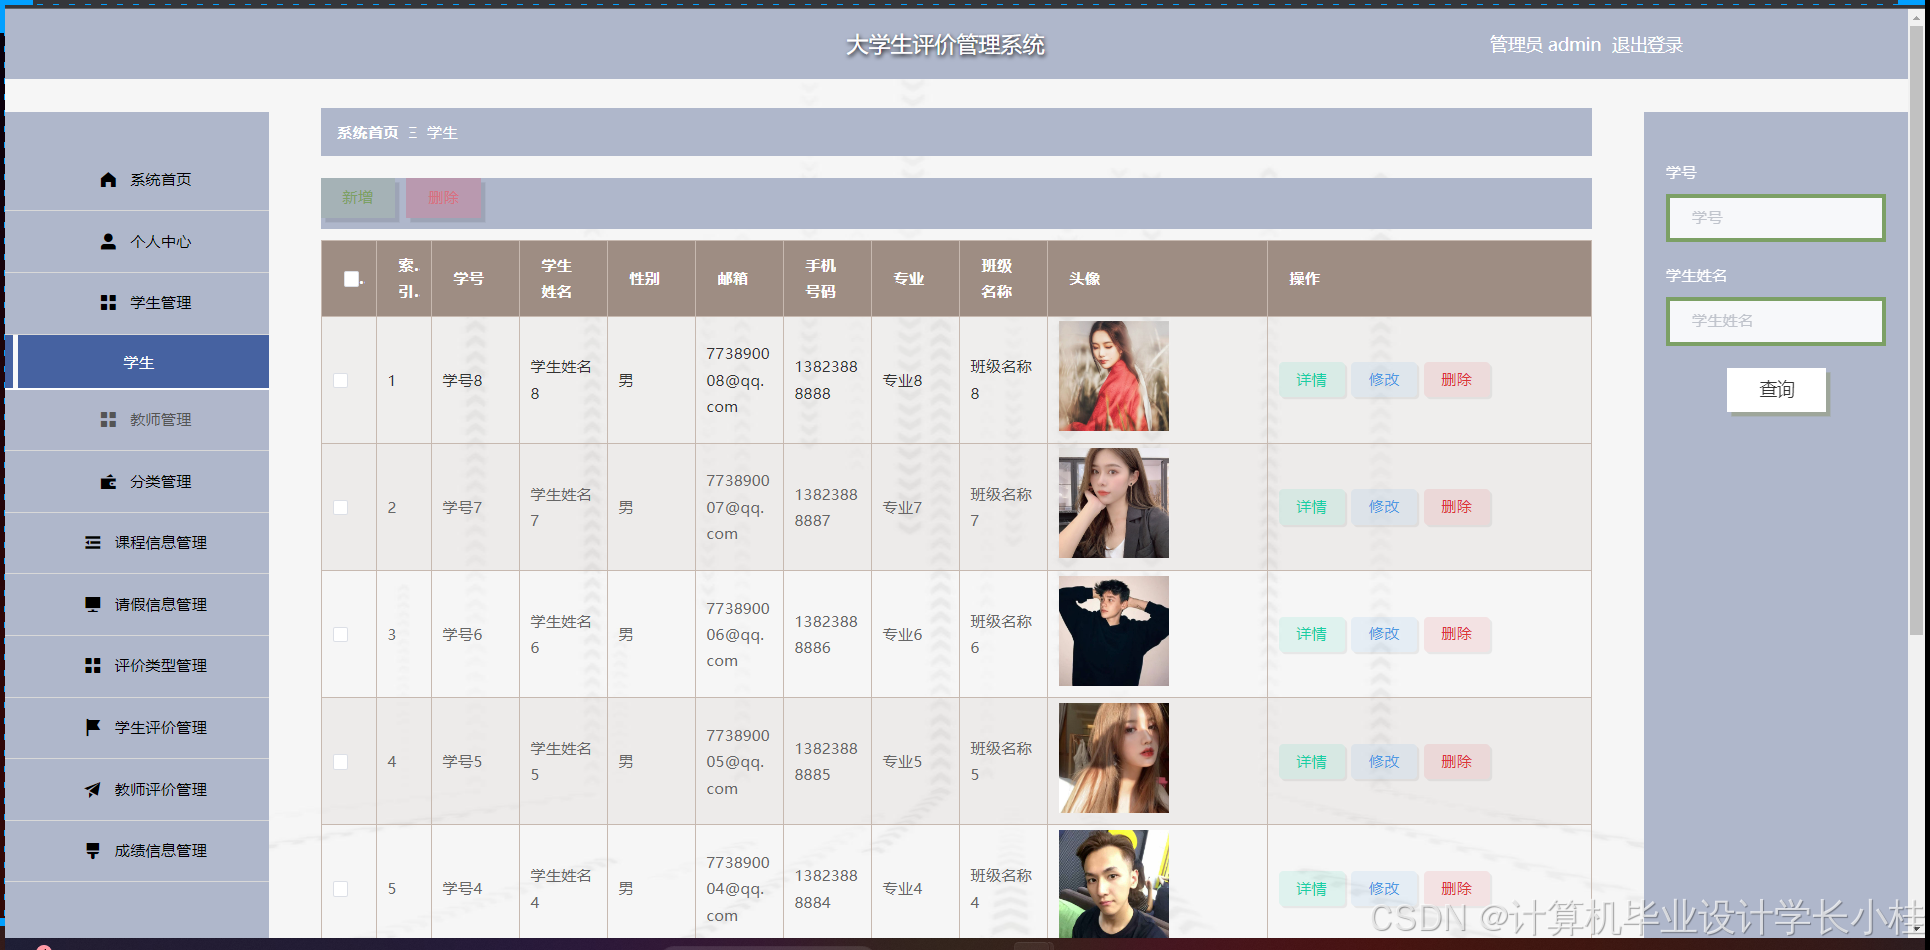Screen dimensions: 1930x950
Task: Click the flag icon beside 学生评价管理
Action: (x=93, y=728)
